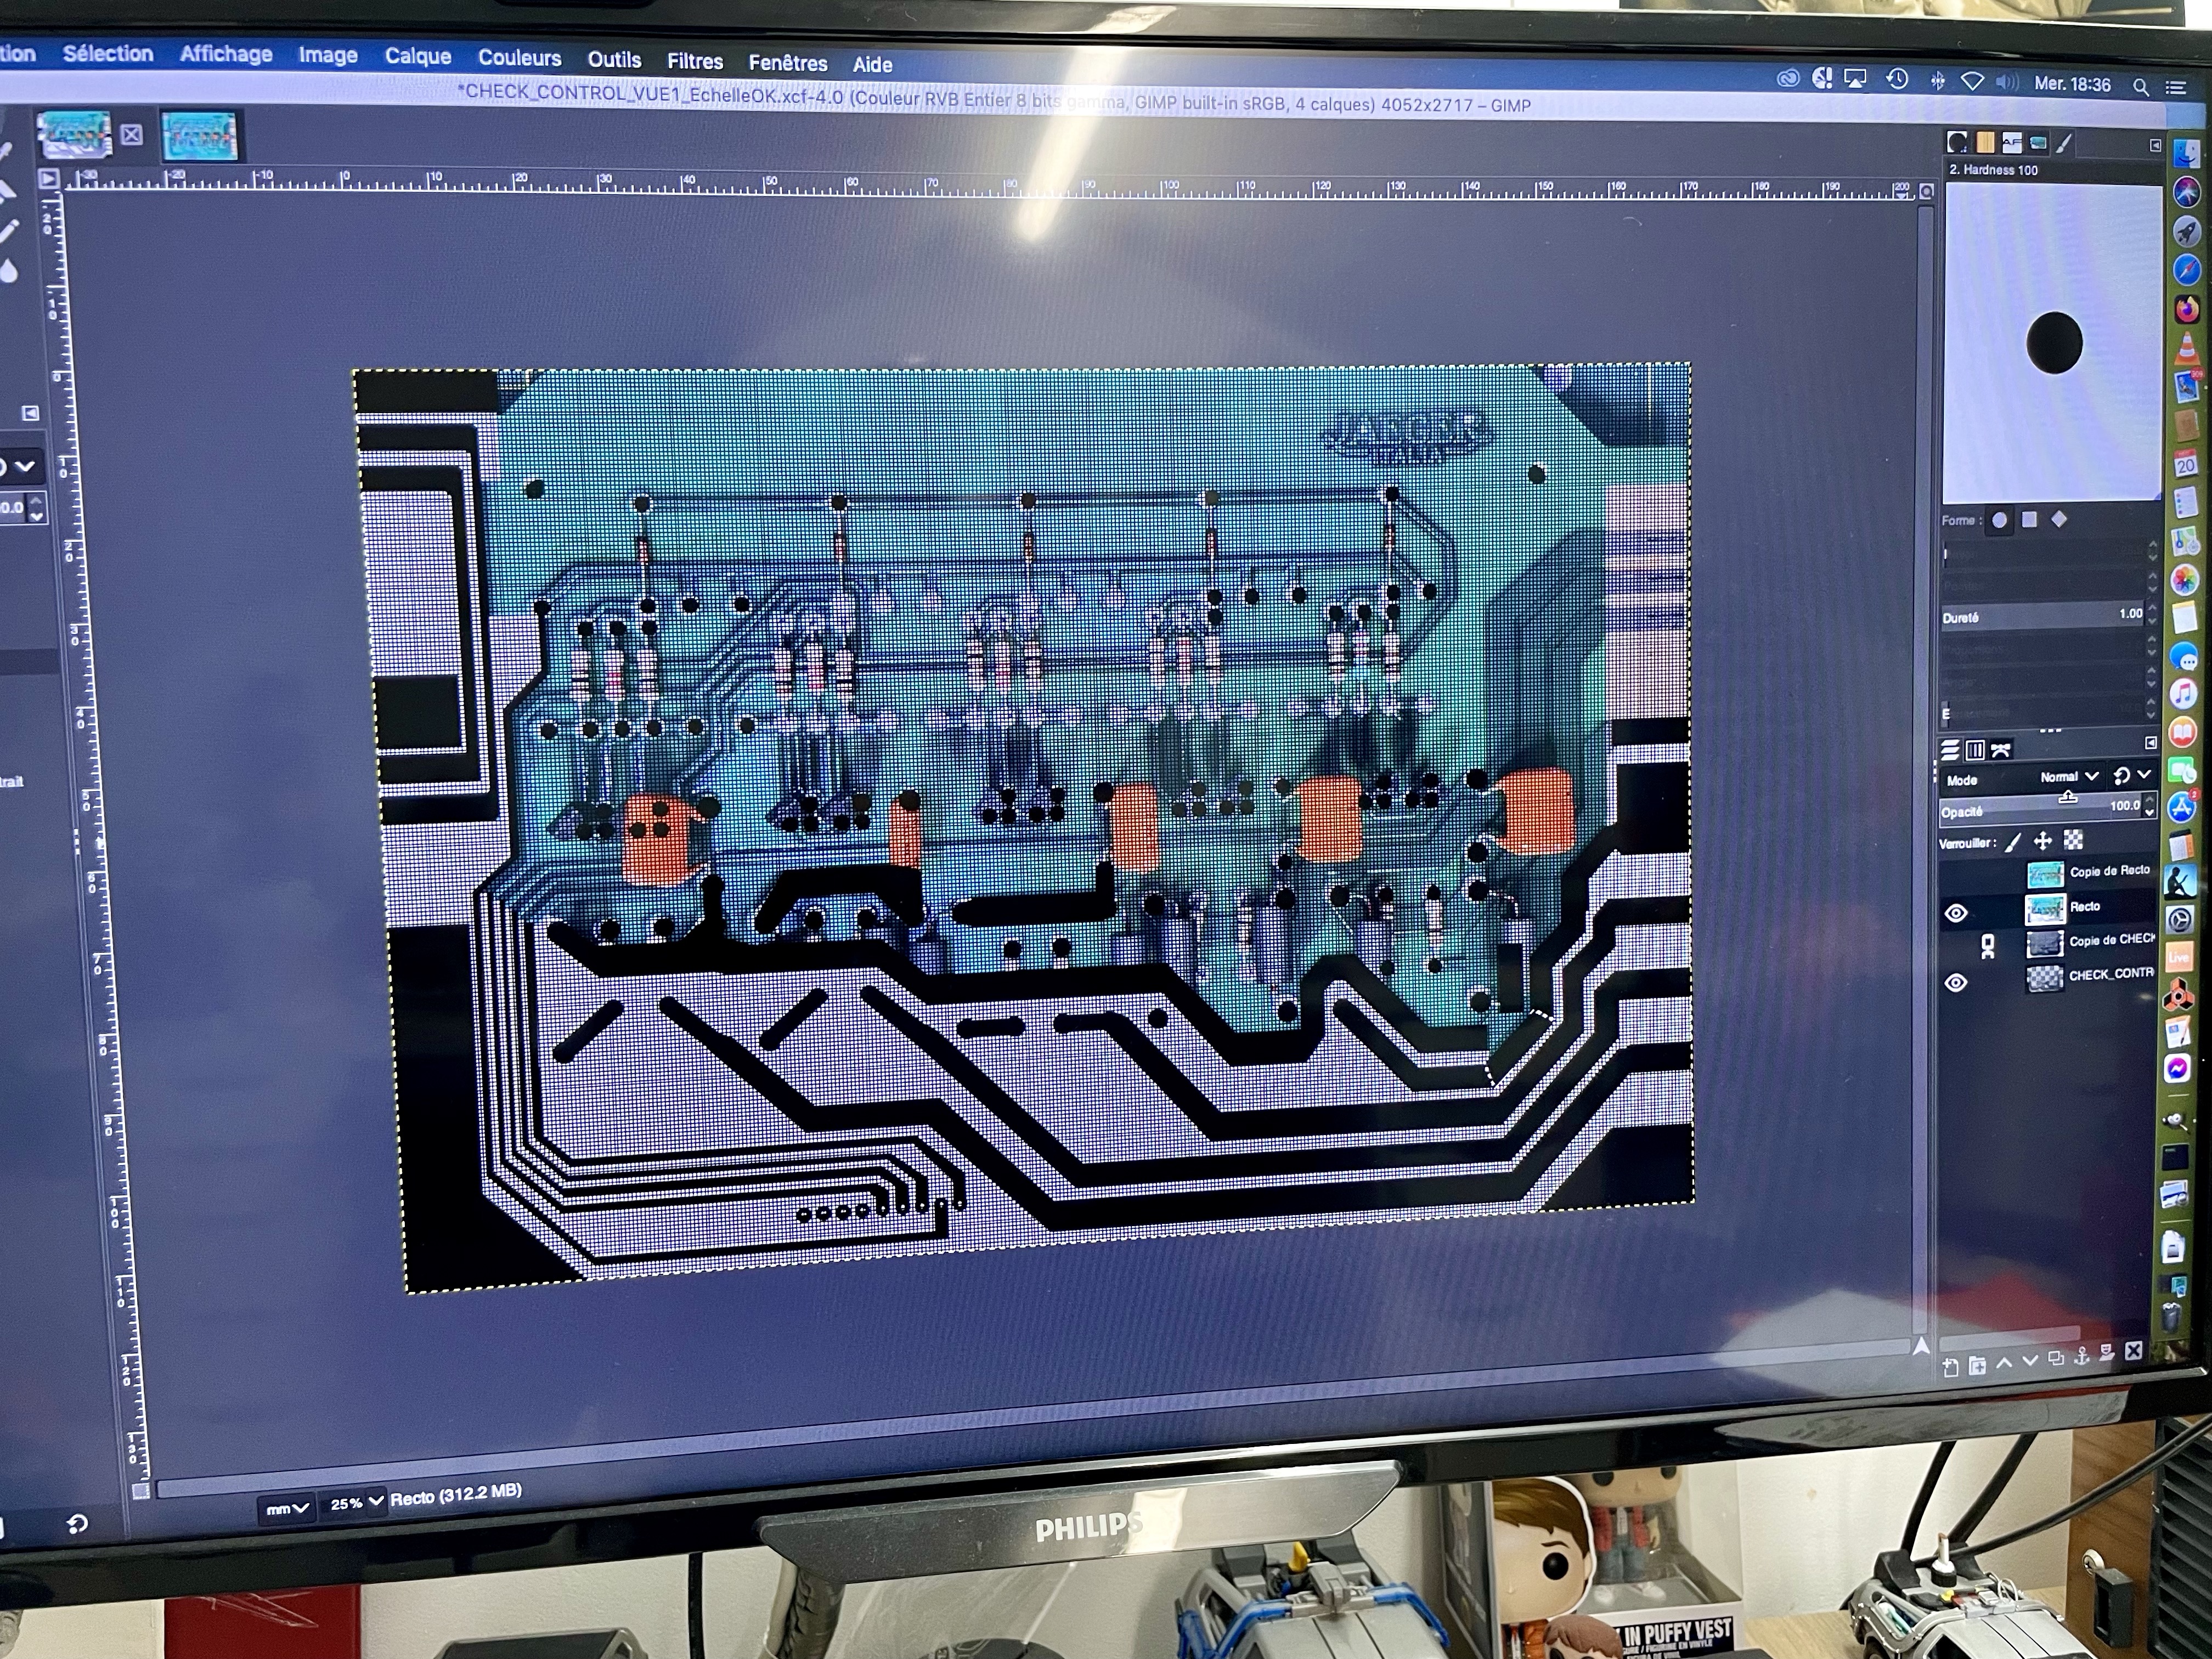Viewport: 2212px width, 1659px height.
Task: Open the Filtres menu
Action: pos(694,62)
